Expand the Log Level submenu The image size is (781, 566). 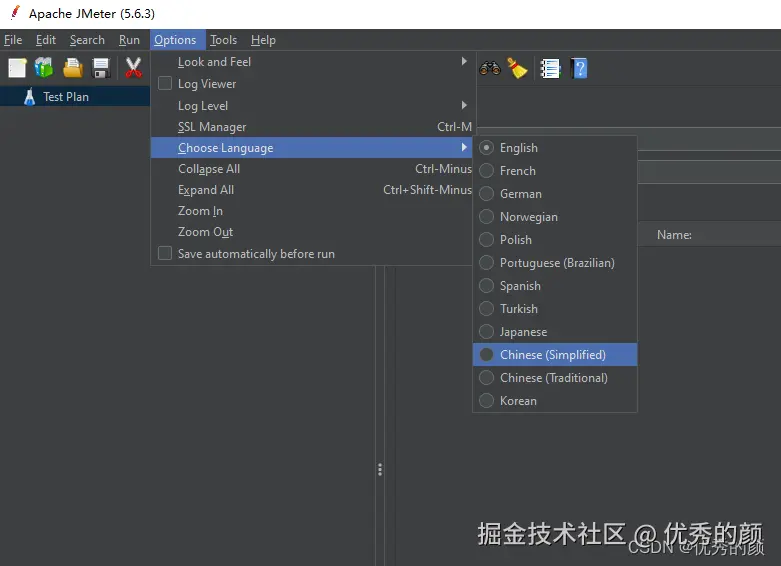[x=312, y=106]
